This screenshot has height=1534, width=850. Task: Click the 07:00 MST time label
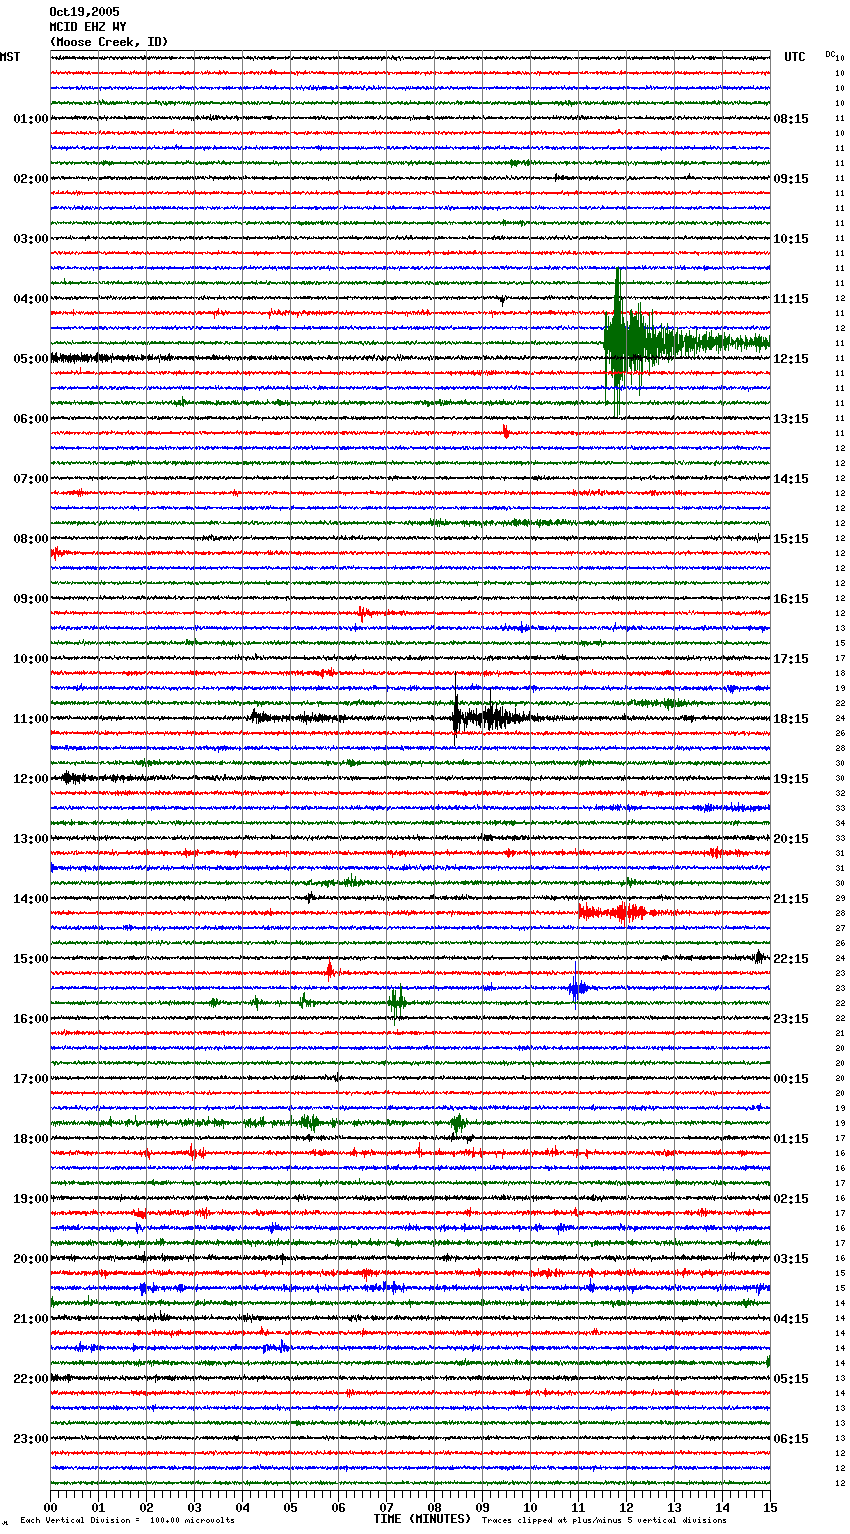coord(31,479)
